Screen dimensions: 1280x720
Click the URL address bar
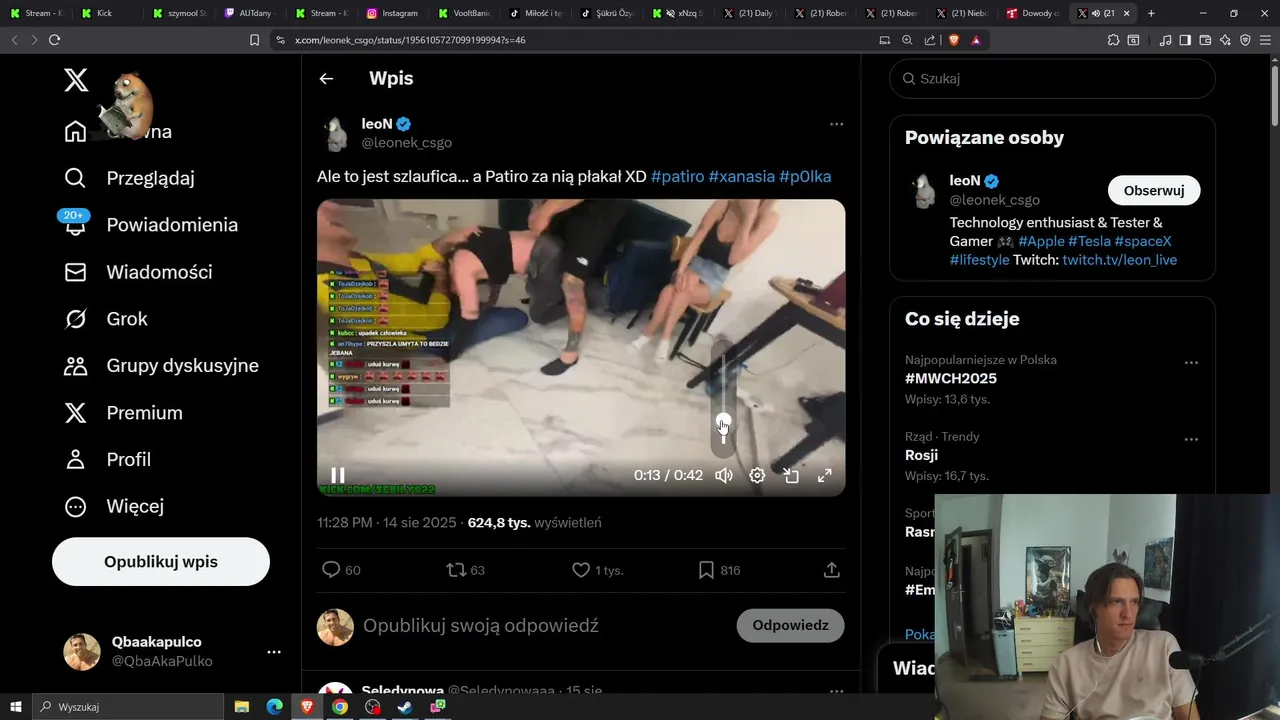pyautogui.click(x=570, y=40)
